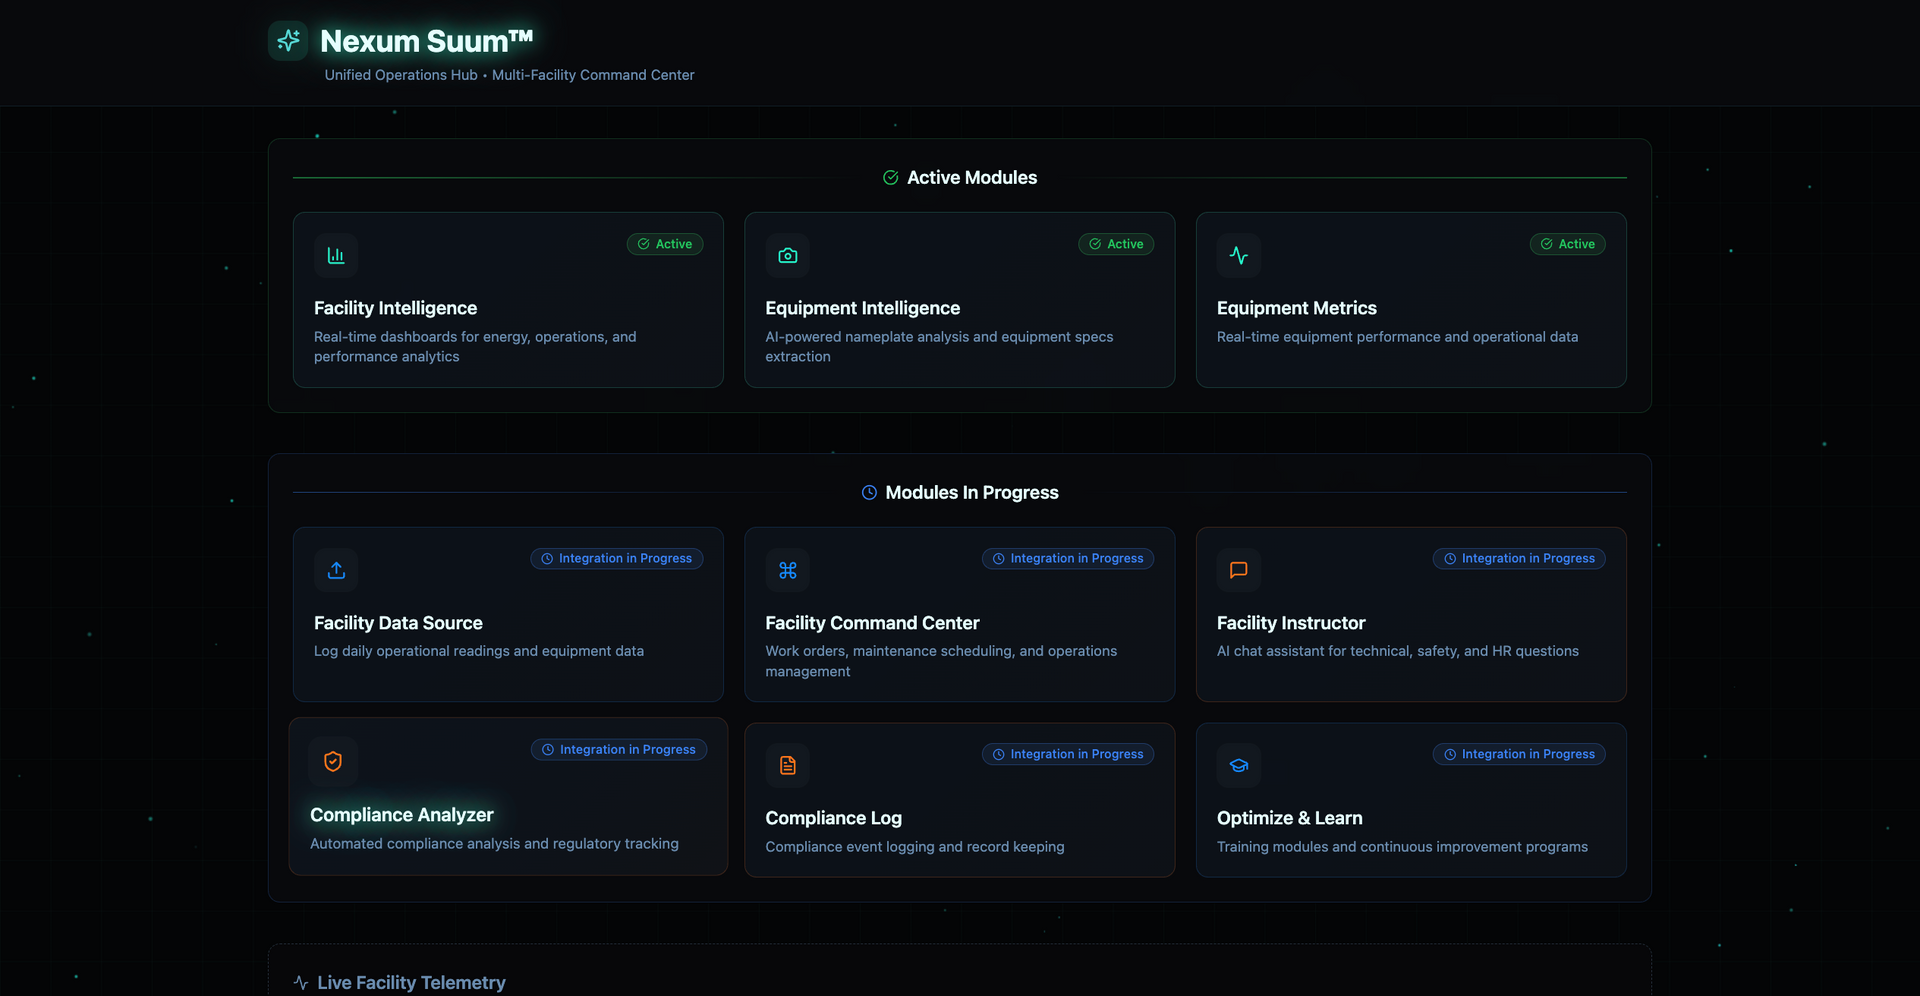Click Integration in Progress badge on Facility Instructor
The image size is (1920, 996).
pos(1519,559)
